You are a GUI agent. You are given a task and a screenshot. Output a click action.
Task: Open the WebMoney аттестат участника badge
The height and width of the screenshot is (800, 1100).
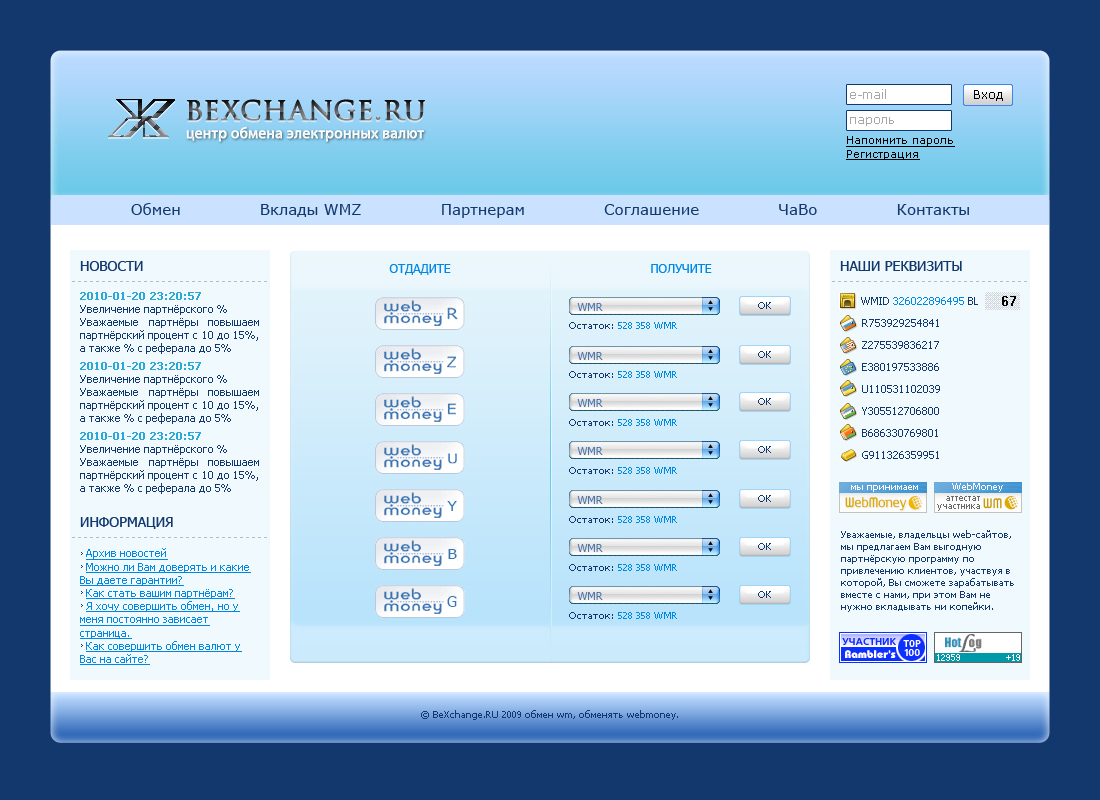978,497
